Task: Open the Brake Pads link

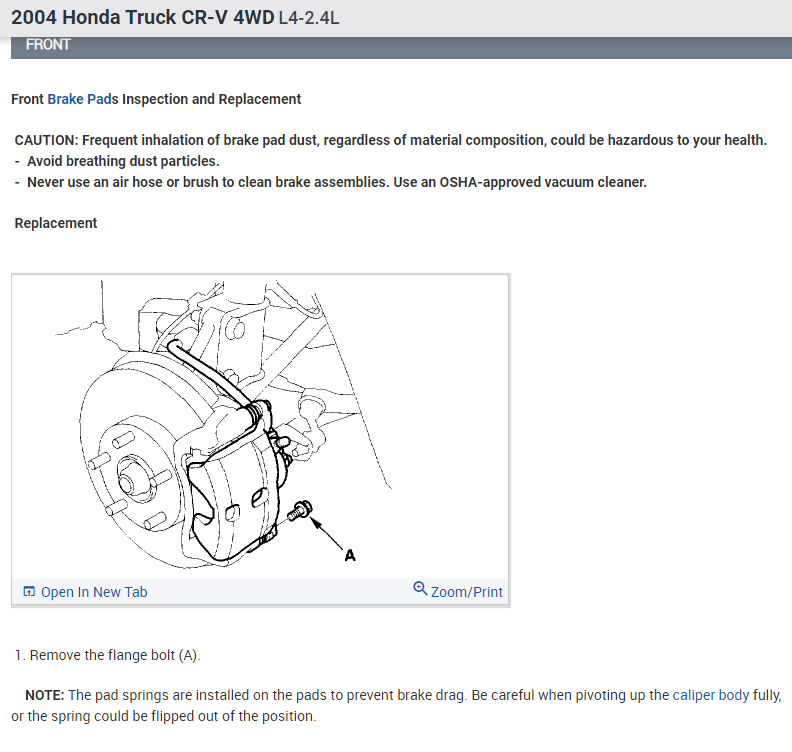Action: [83, 99]
